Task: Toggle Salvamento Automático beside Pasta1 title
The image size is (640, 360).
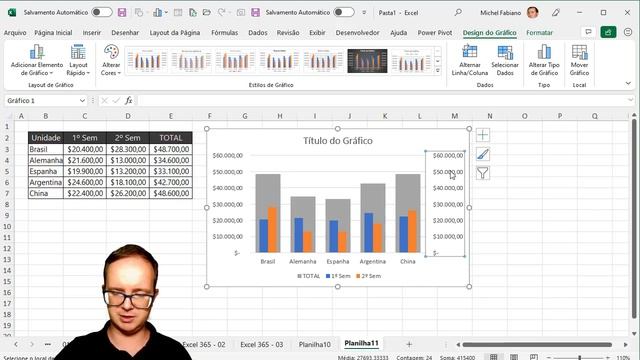Action: 344,12
